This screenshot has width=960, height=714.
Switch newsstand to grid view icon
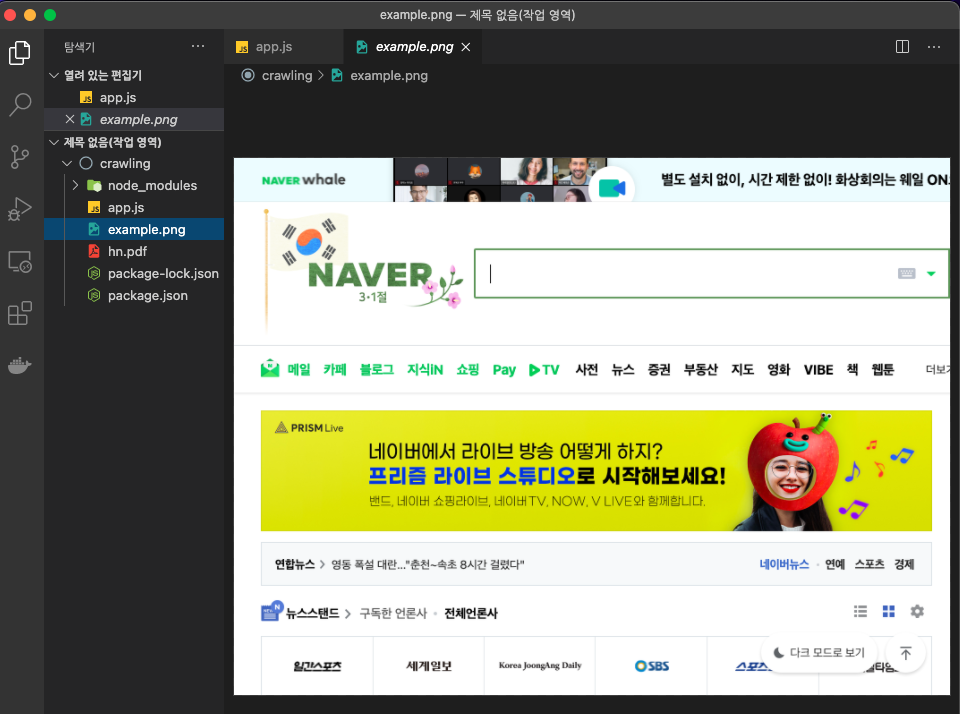[888, 611]
